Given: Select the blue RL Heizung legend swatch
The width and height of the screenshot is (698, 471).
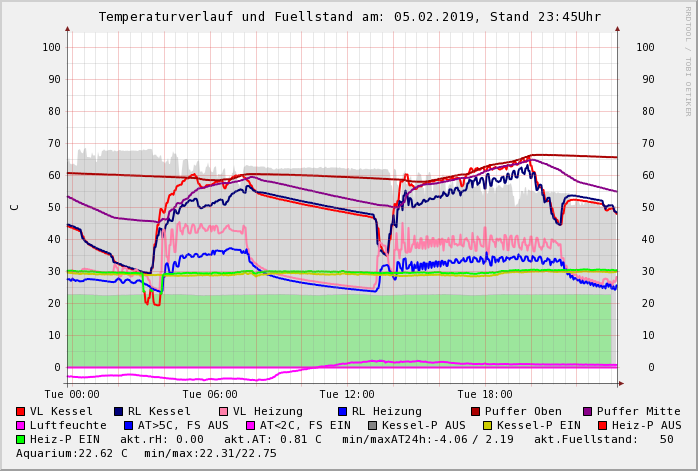Looking at the screenshot, I should (342, 412).
